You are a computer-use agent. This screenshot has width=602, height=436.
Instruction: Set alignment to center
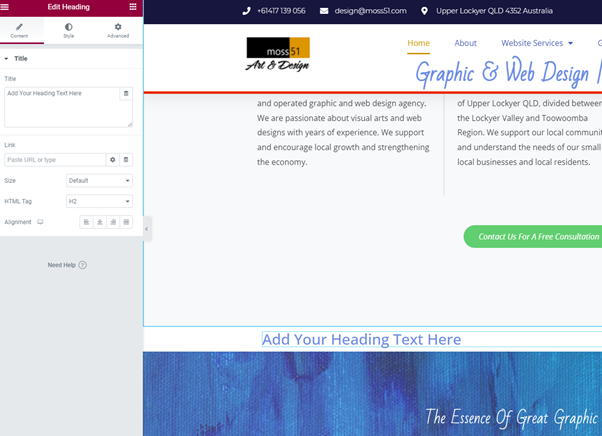[100, 222]
